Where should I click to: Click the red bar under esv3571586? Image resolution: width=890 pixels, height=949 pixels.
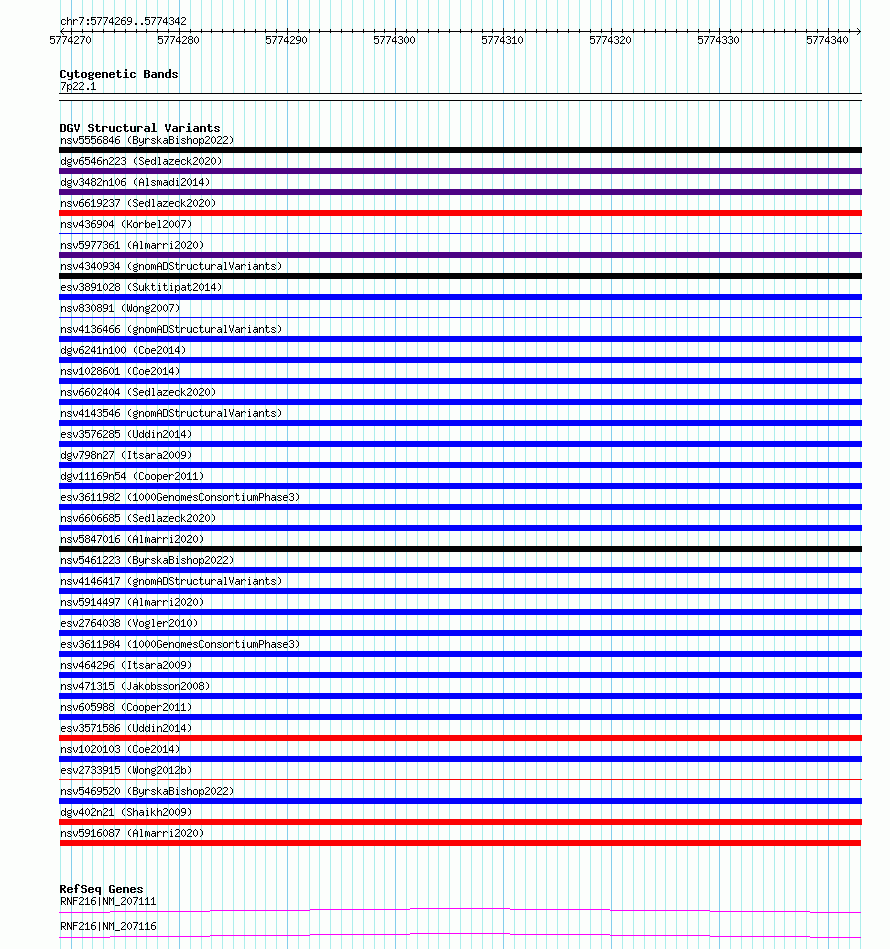[x=460, y=738]
